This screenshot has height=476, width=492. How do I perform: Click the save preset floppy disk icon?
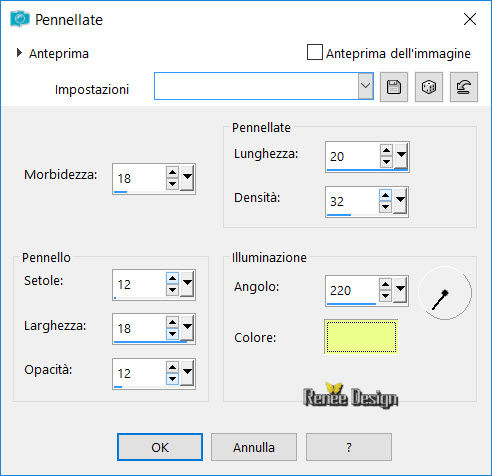pos(394,87)
